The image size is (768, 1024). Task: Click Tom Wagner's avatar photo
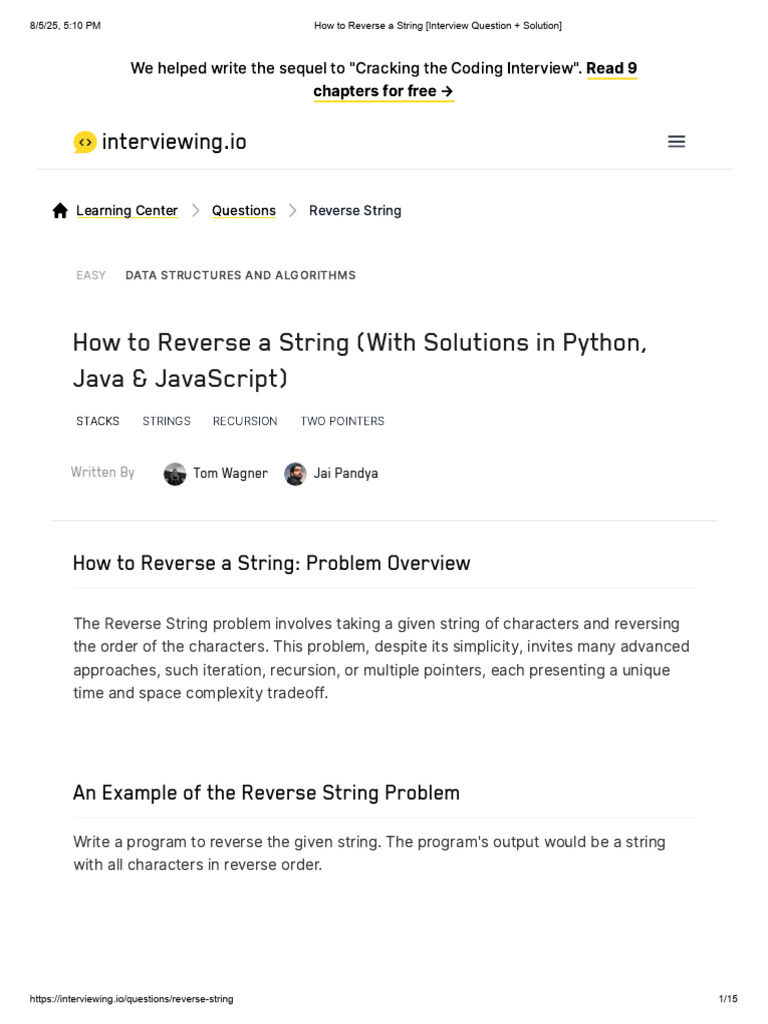click(175, 474)
